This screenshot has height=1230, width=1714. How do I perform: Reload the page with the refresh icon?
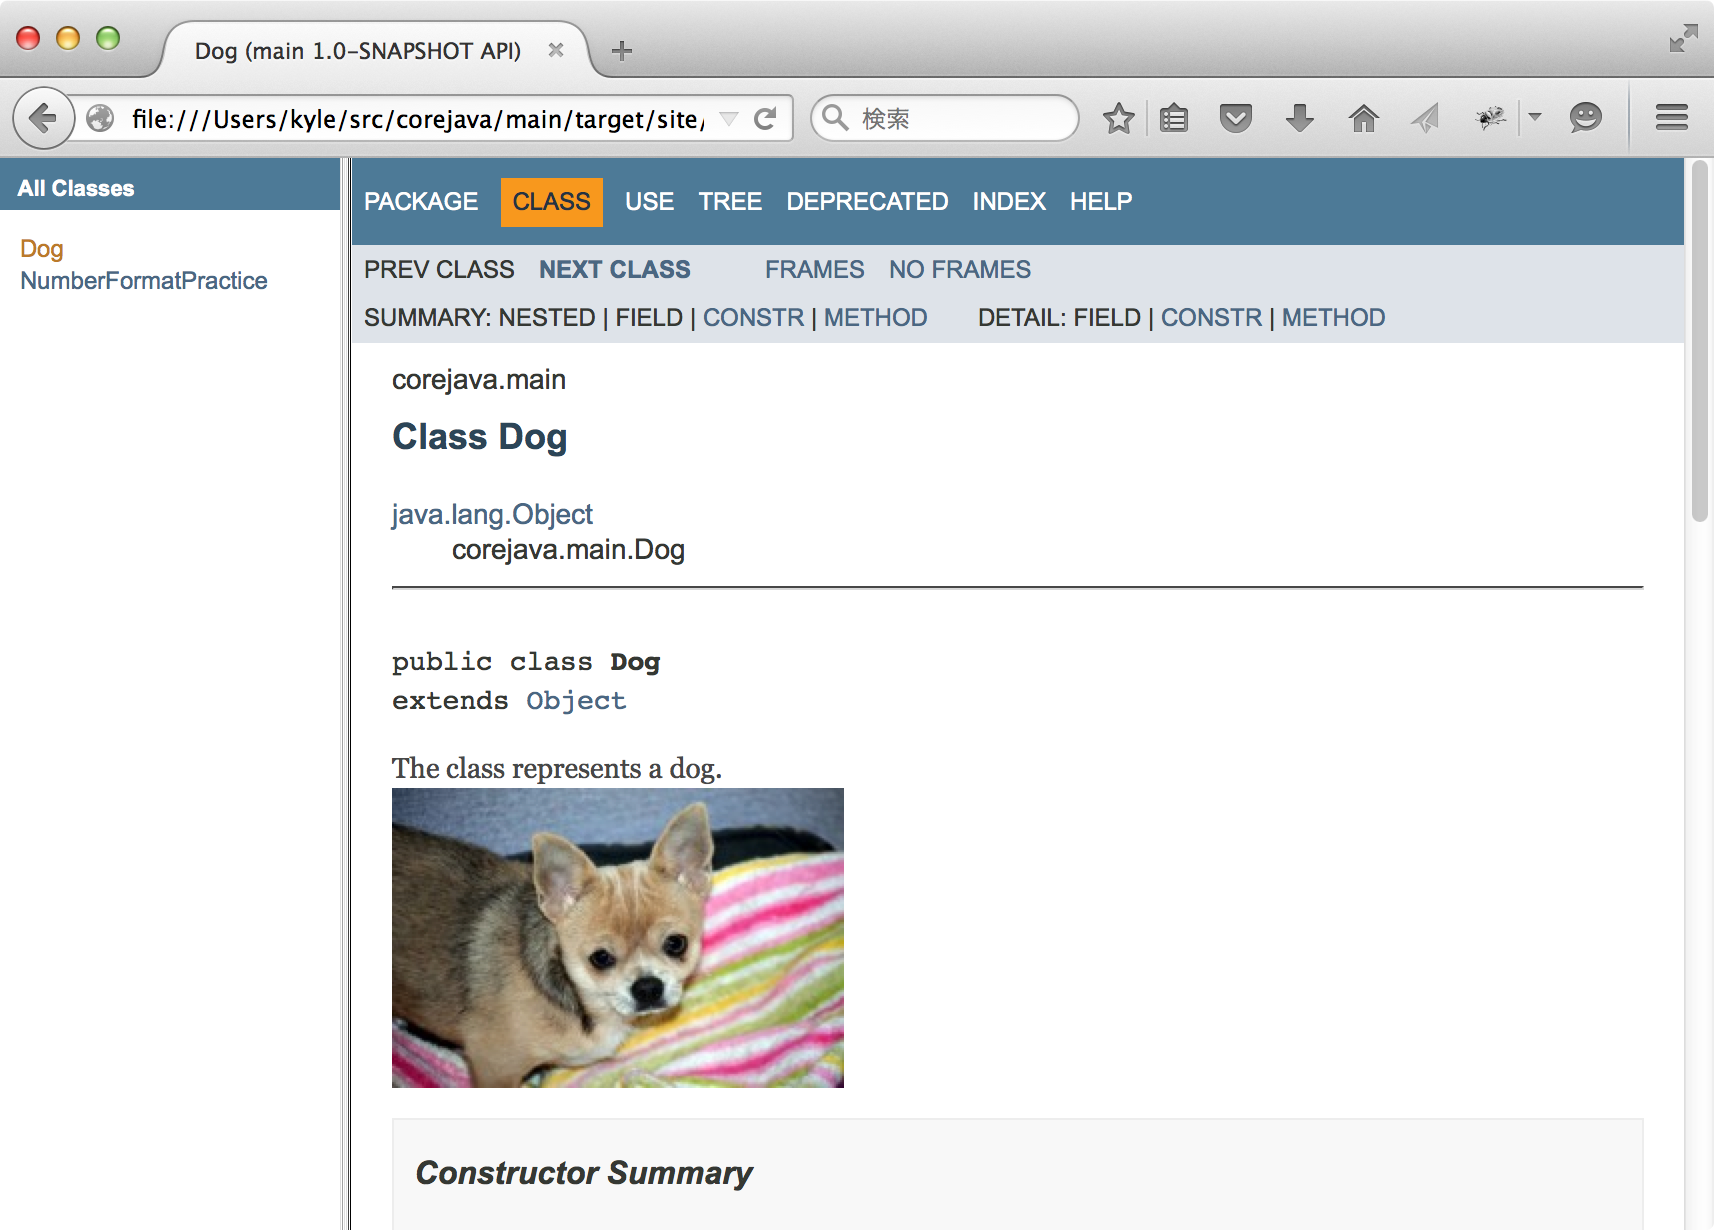[x=765, y=119]
